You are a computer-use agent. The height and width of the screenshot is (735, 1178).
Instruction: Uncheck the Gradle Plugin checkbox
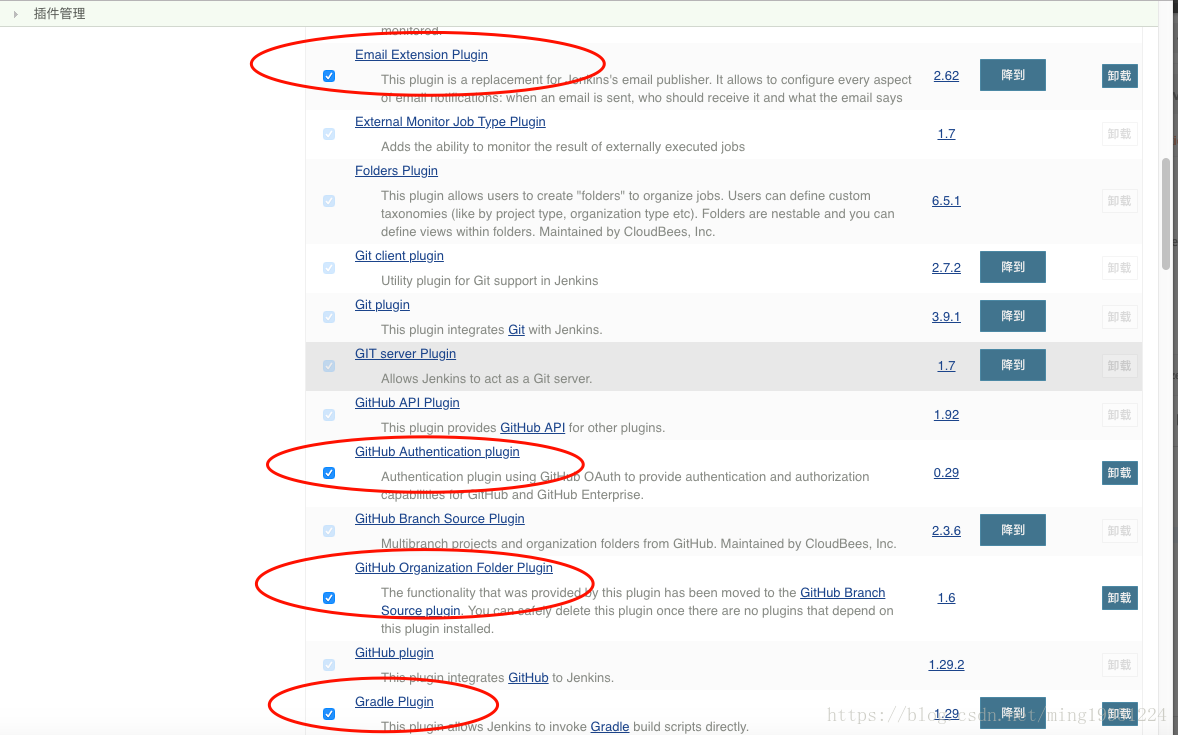click(x=329, y=714)
